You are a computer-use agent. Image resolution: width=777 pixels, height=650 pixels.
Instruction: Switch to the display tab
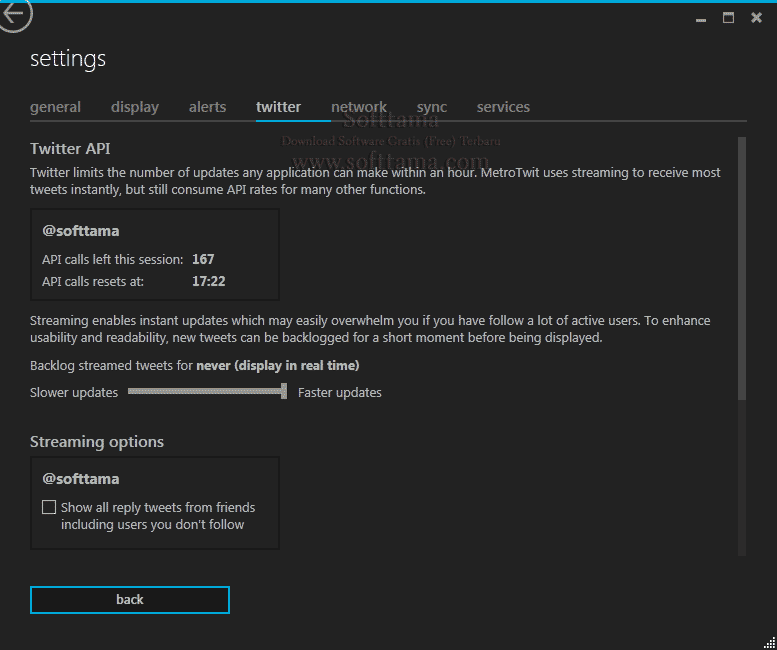135,107
